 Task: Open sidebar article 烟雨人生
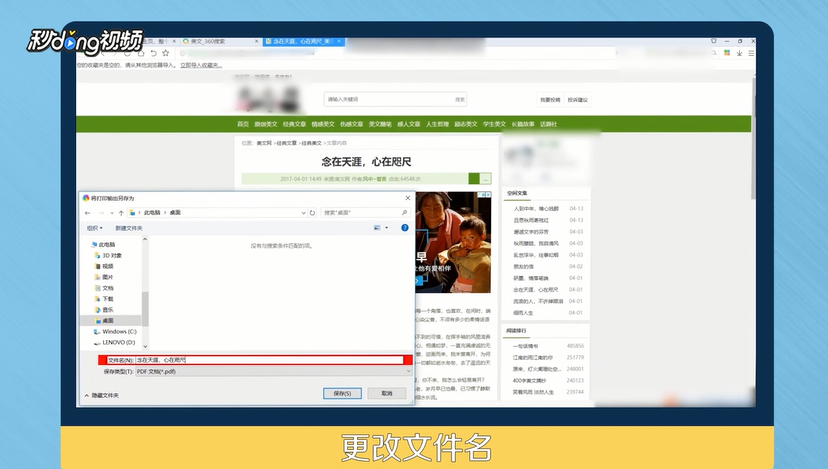[523, 313]
